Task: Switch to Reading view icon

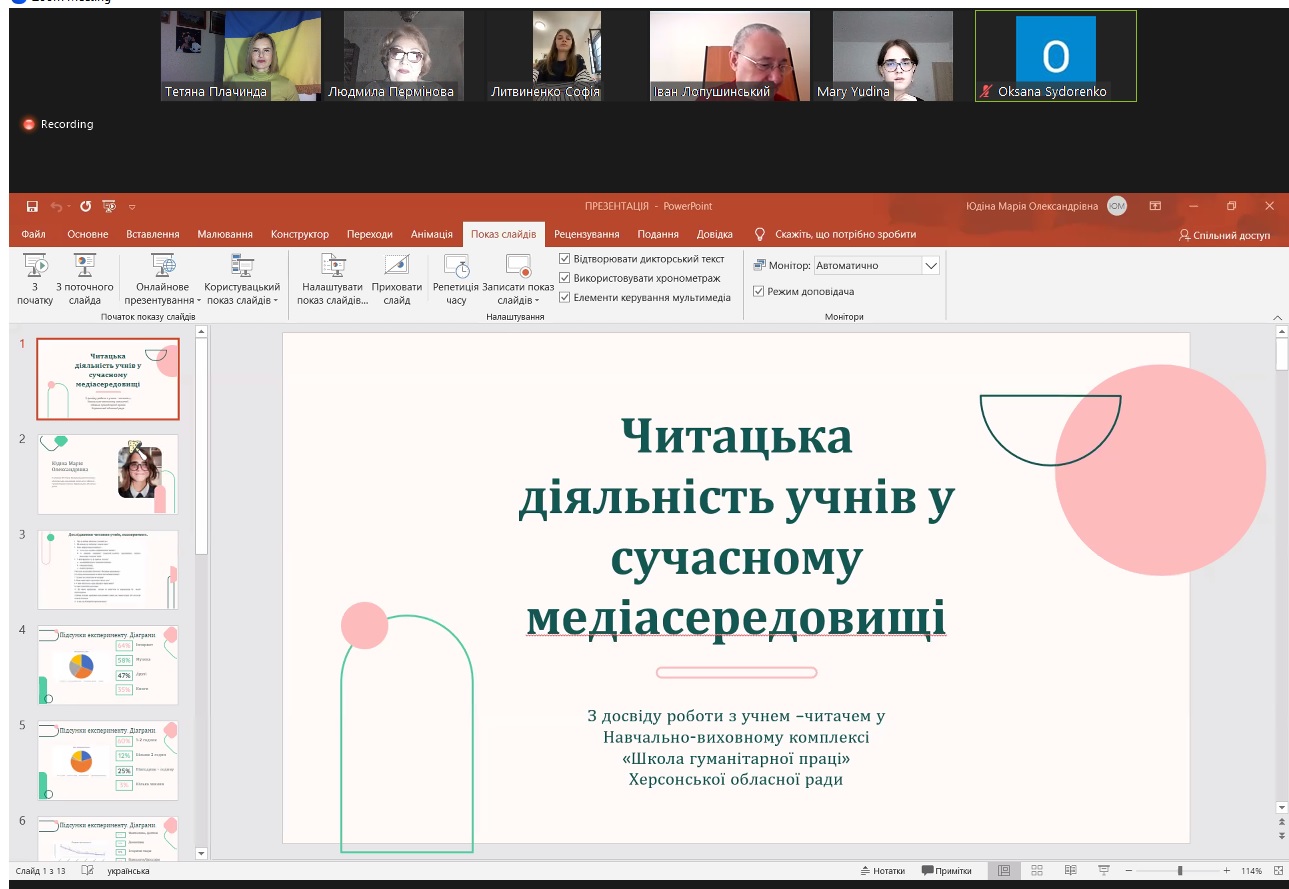Action: (1070, 871)
